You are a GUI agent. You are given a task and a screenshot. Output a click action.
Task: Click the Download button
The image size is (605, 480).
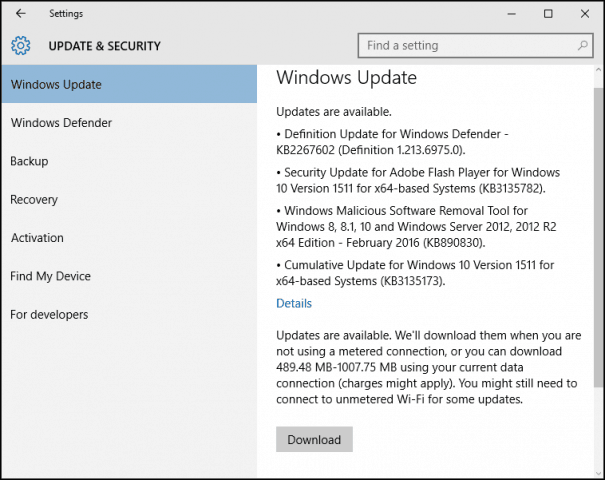point(314,439)
